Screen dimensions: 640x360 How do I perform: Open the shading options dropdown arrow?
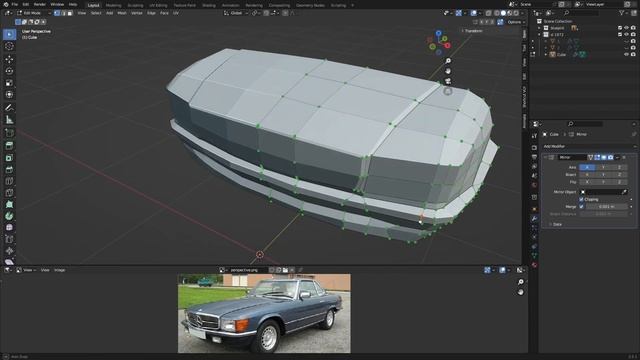pyautogui.click(x=522, y=13)
